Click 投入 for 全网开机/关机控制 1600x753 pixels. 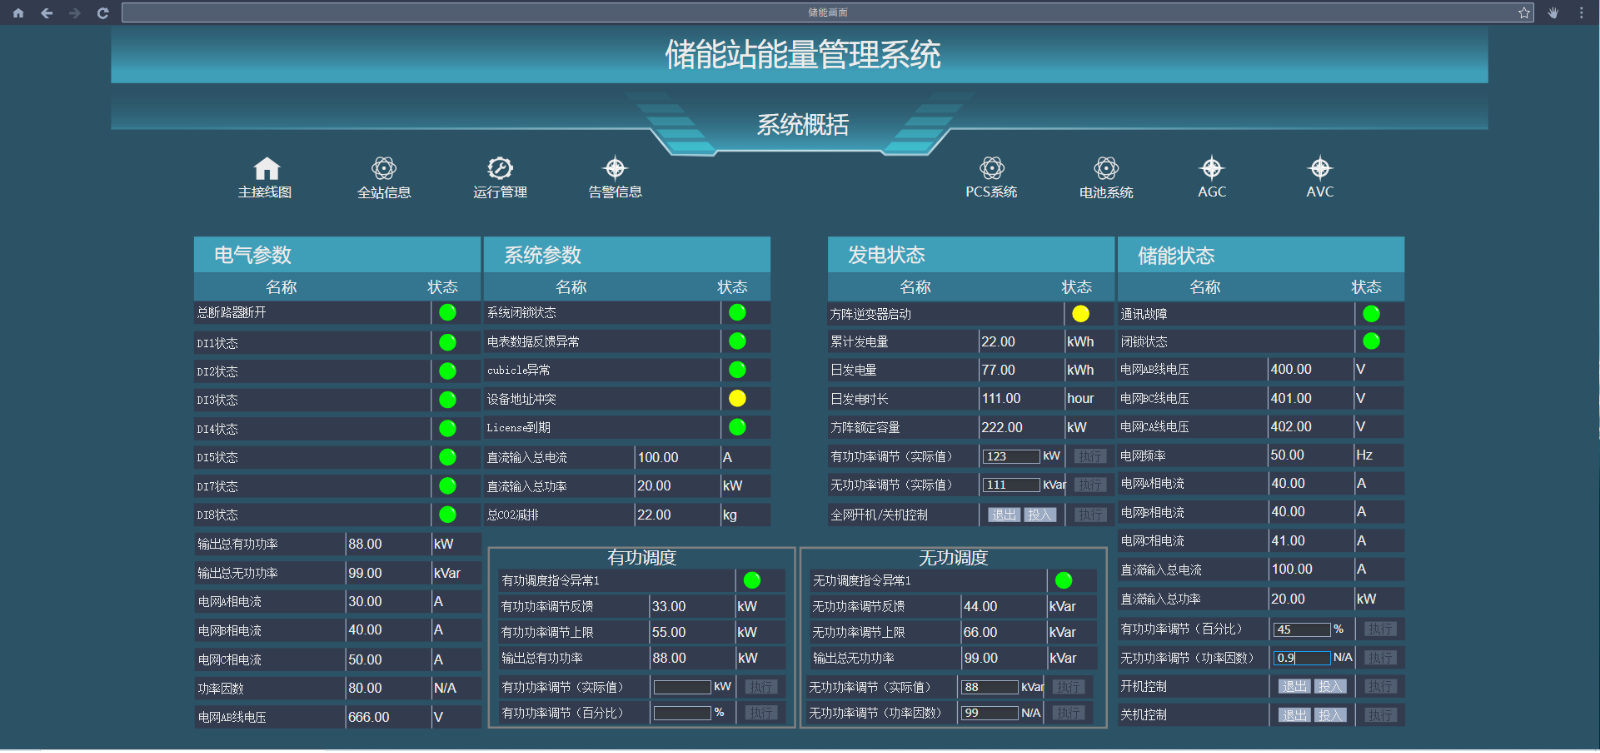[1040, 515]
